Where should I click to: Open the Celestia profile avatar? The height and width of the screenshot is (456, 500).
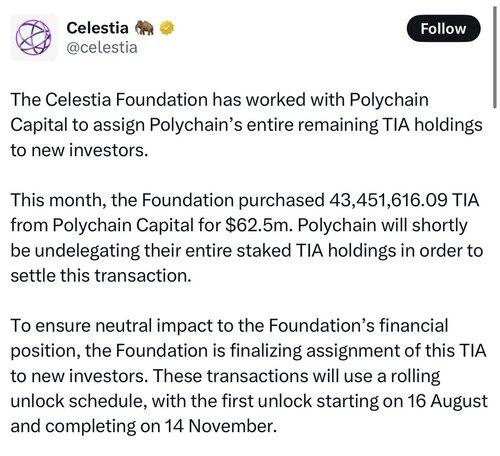34,37
